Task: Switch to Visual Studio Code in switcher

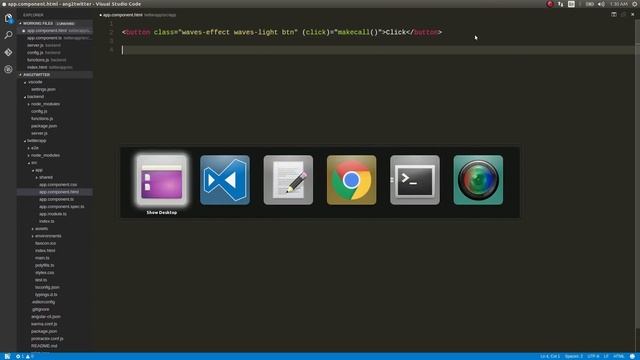Action: [225, 180]
